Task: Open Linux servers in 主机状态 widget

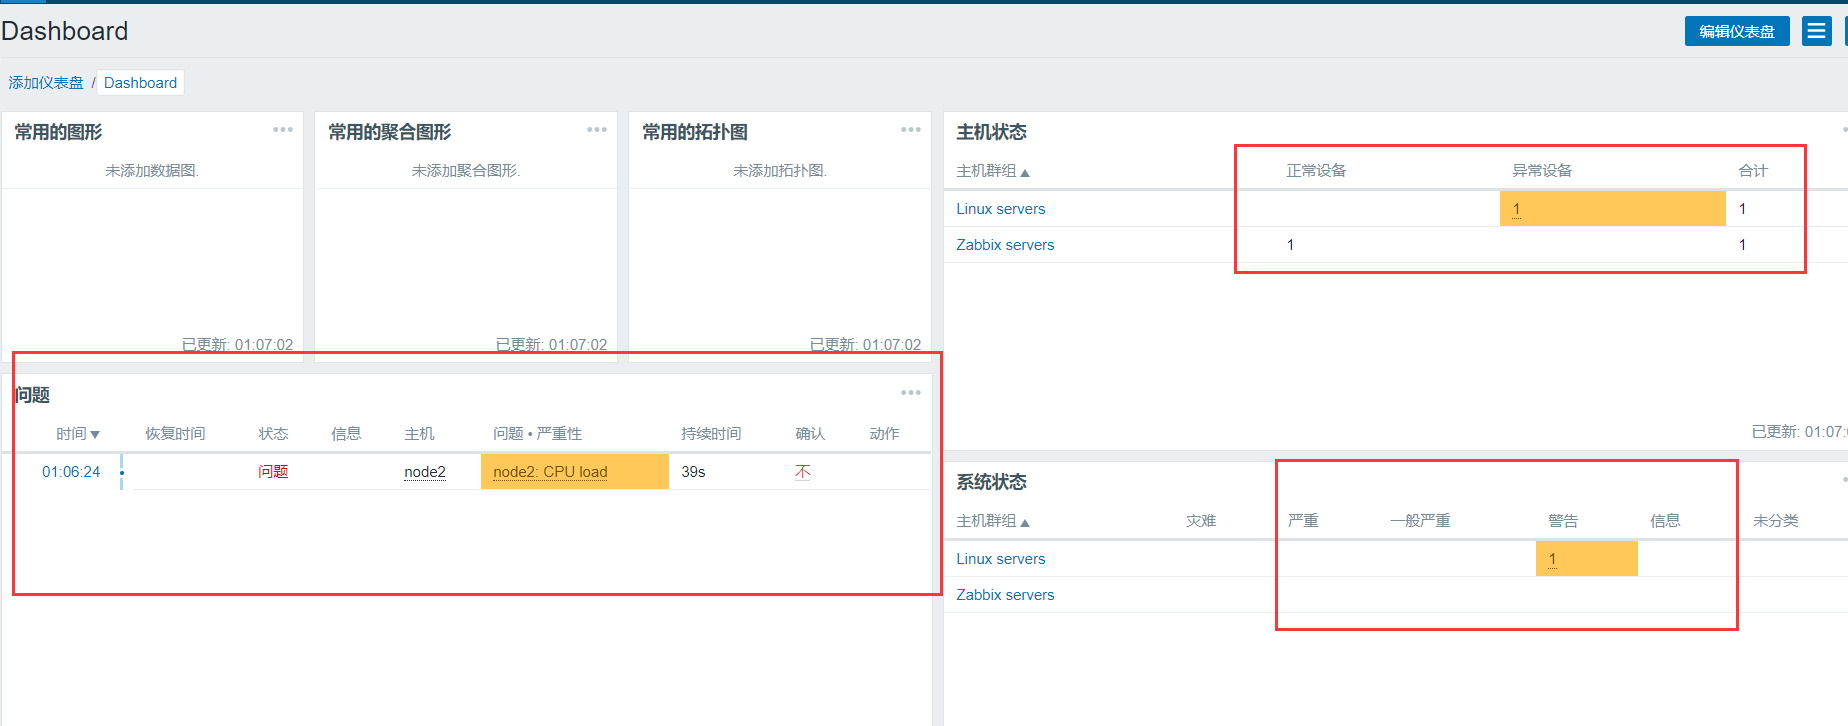Action: [1000, 209]
